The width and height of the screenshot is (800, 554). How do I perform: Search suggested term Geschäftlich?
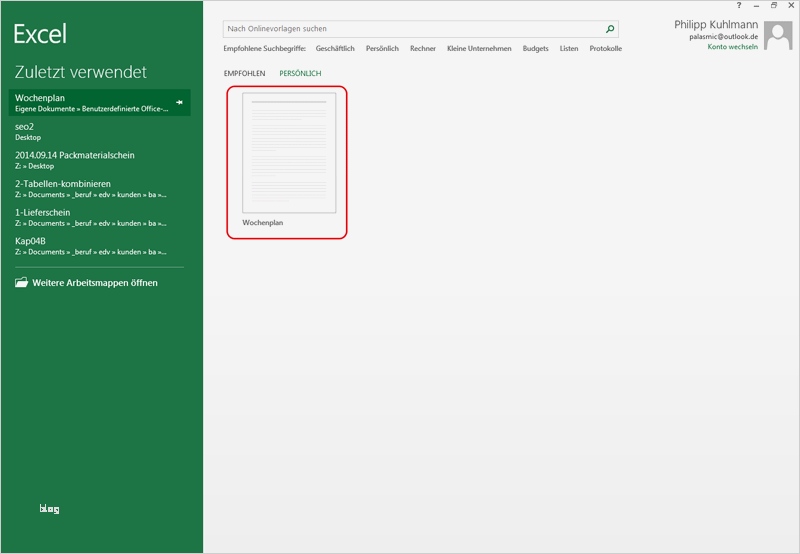(335, 48)
